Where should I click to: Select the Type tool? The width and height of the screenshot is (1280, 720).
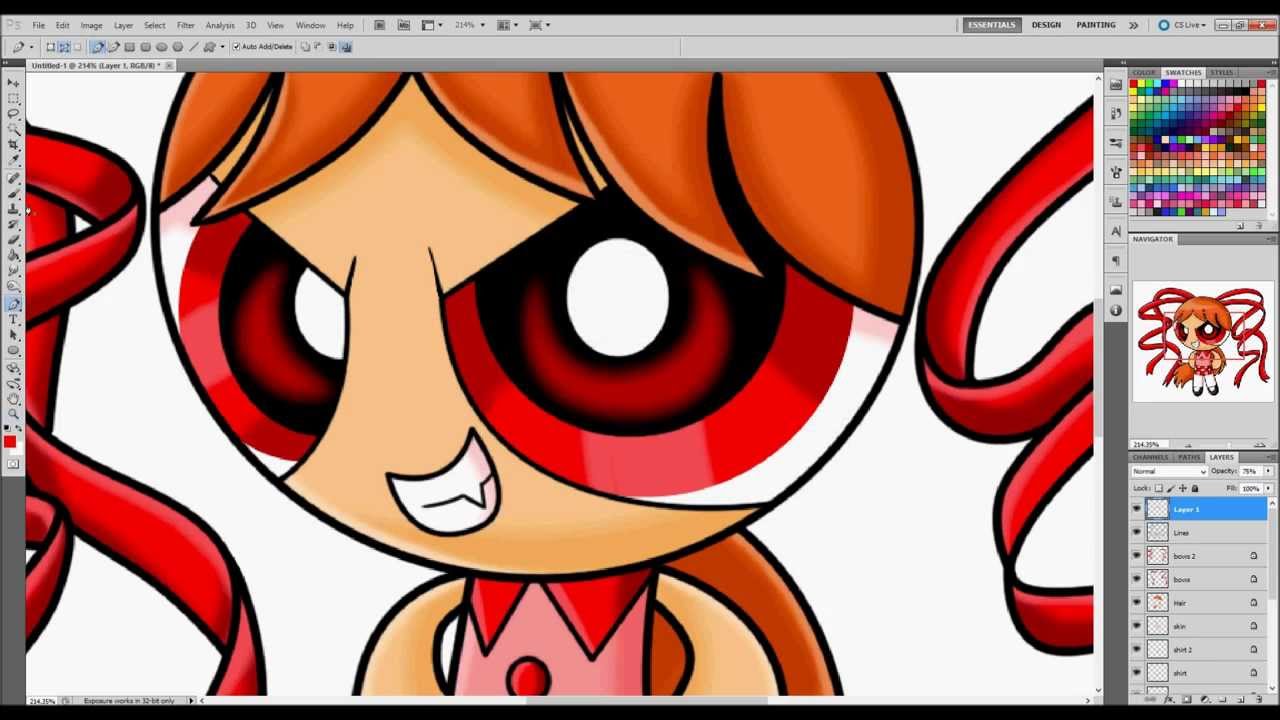point(14,319)
